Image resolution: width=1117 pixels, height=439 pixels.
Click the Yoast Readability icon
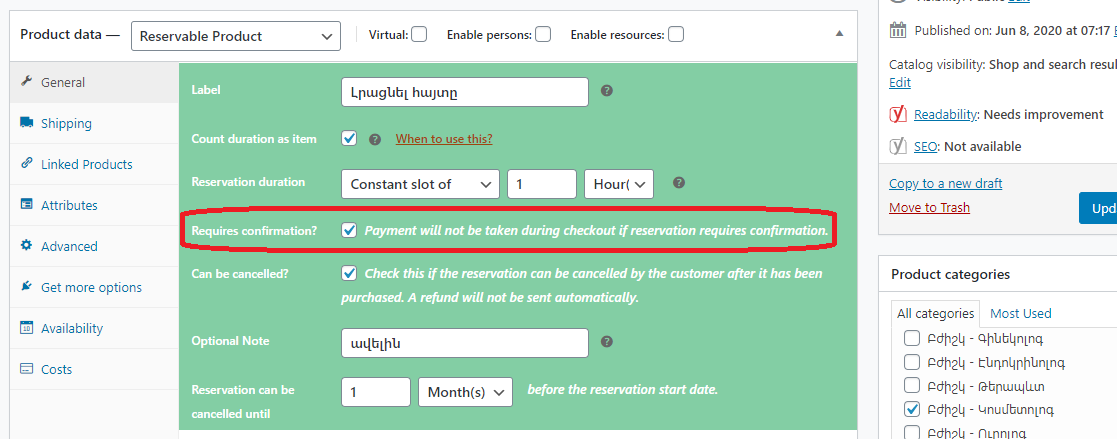click(898, 114)
